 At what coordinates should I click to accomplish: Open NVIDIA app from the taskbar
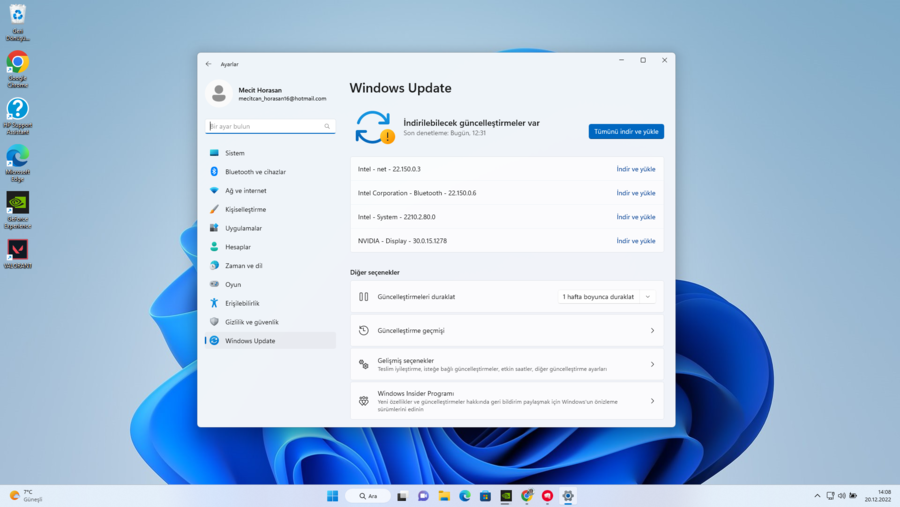click(x=506, y=496)
